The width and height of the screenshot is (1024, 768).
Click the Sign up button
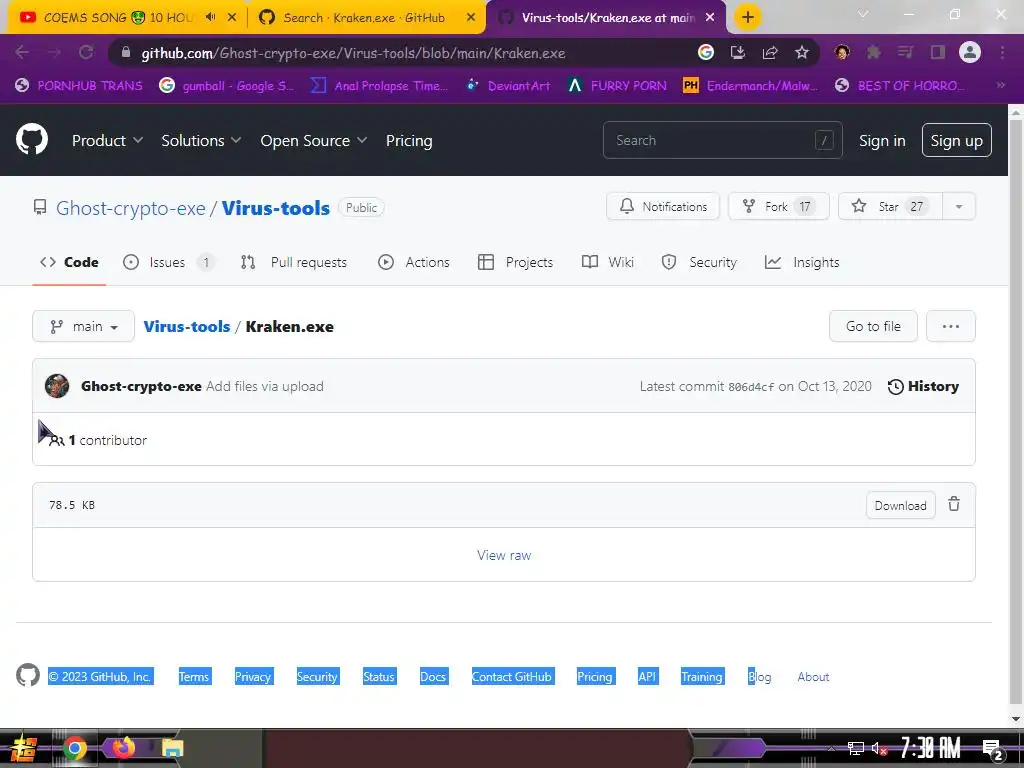(x=956, y=140)
